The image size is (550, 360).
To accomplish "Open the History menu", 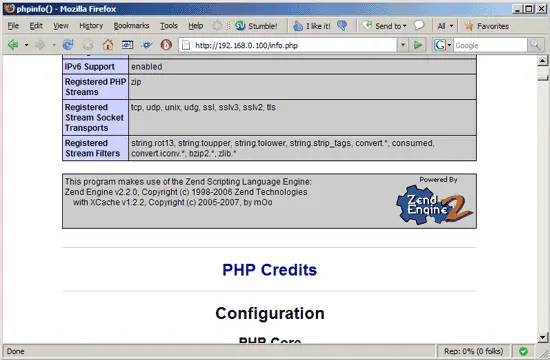I will (91, 26).
